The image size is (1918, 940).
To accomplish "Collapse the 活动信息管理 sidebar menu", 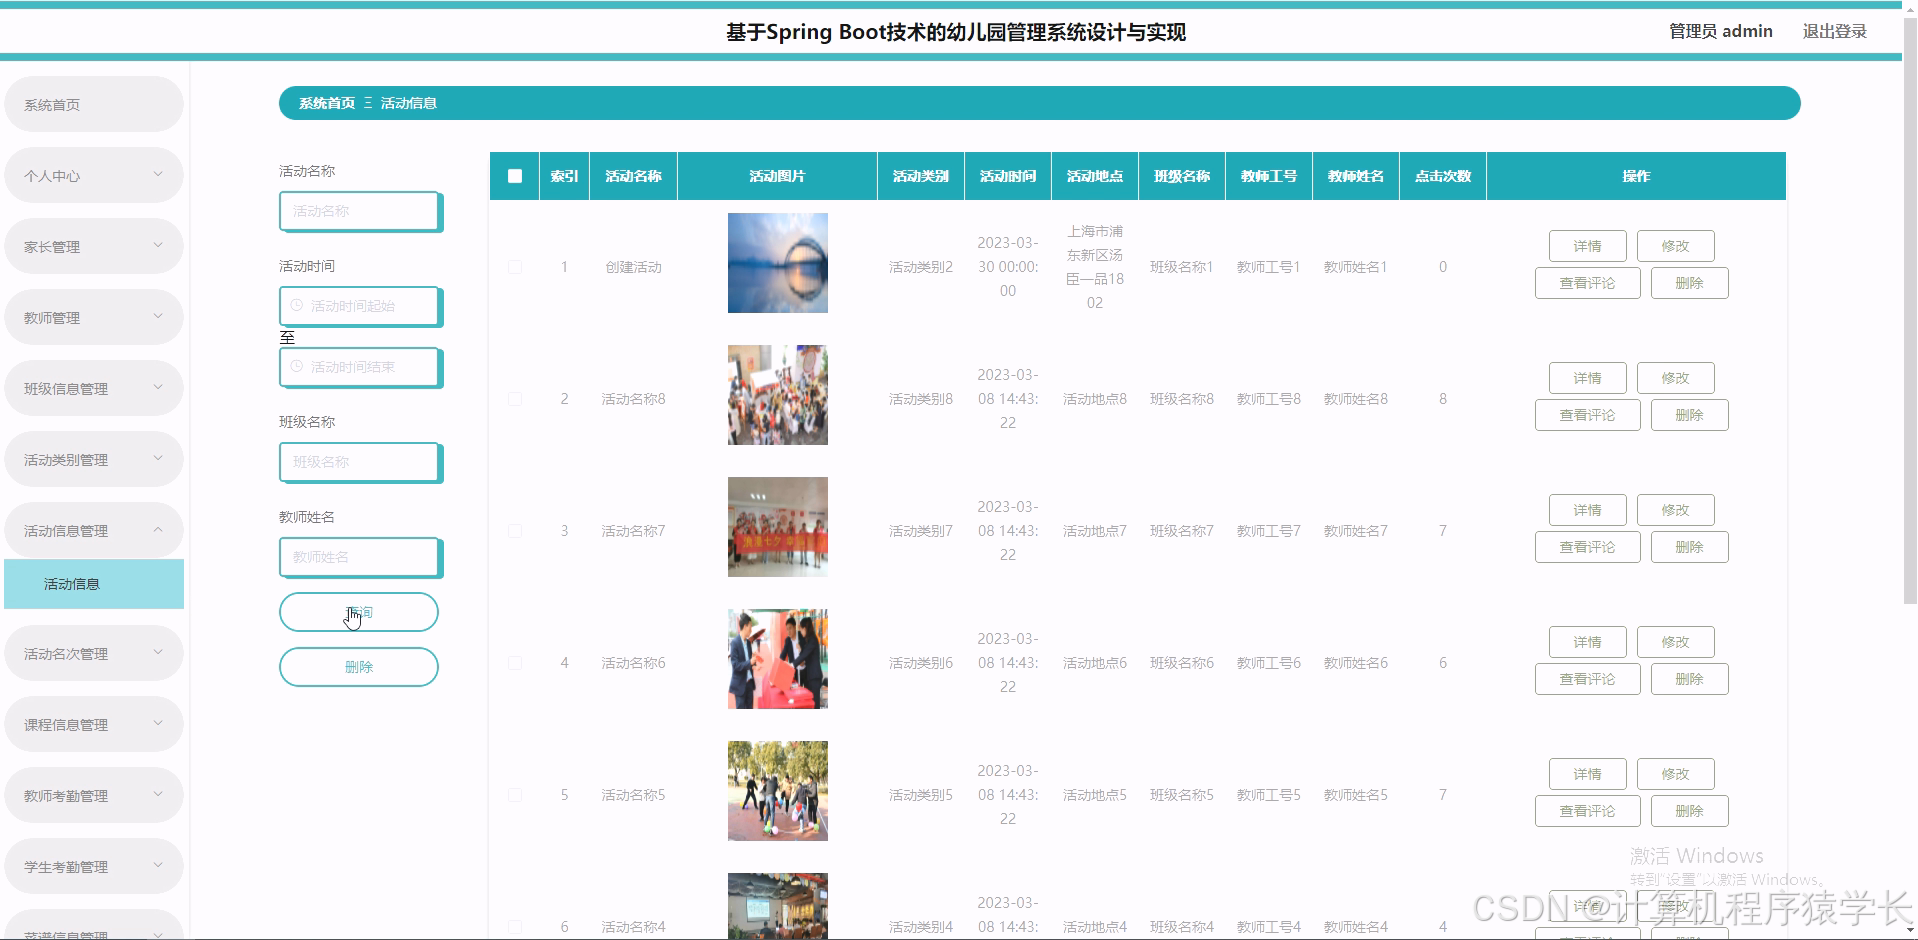I will pyautogui.click(x=94, y=530).
